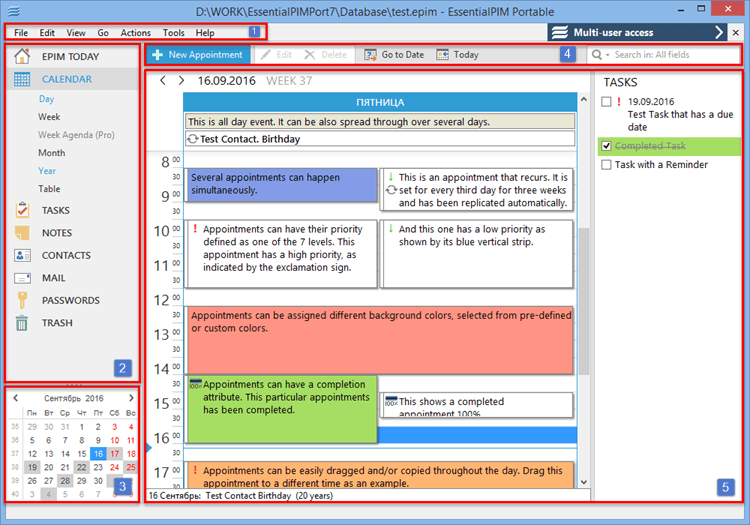This screenshot has height=525, width=750.
Task: Click the Search in All fields box
Action: pos(662,55)
